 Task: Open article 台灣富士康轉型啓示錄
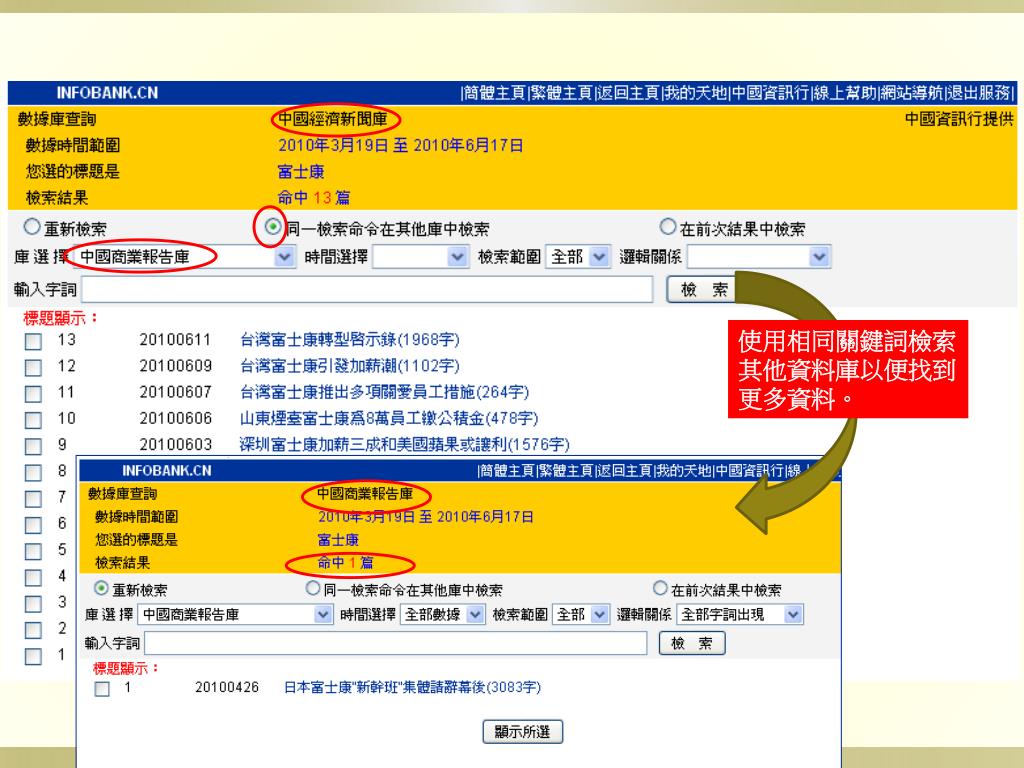pyautogui.click(x=350, y=340)
